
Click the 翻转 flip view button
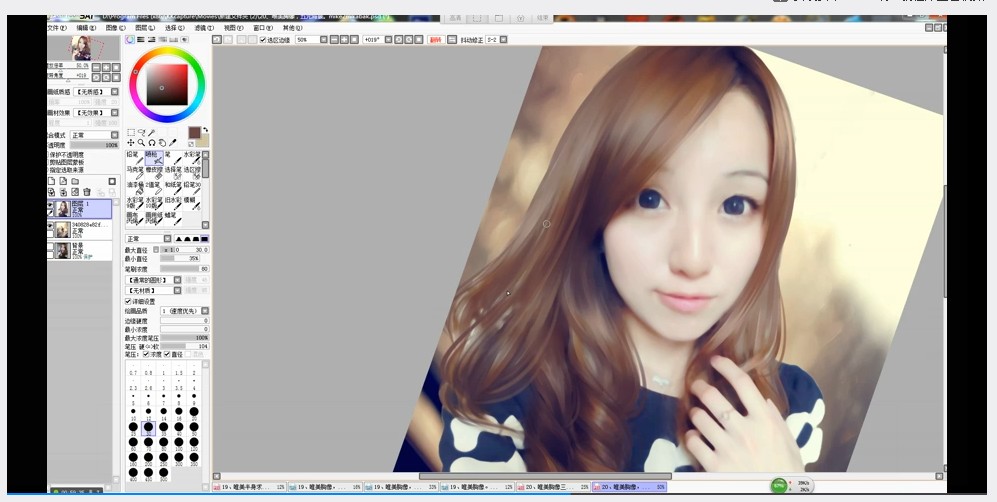click(436, 39)
